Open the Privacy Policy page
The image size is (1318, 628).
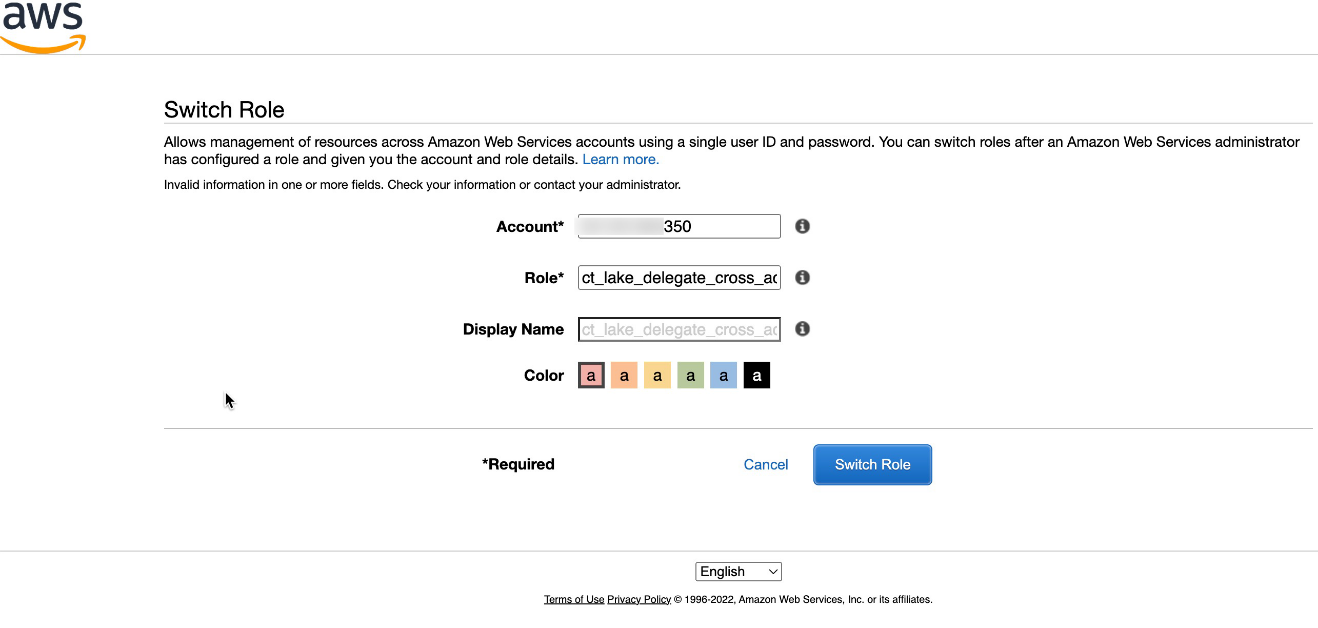point(639,598)
